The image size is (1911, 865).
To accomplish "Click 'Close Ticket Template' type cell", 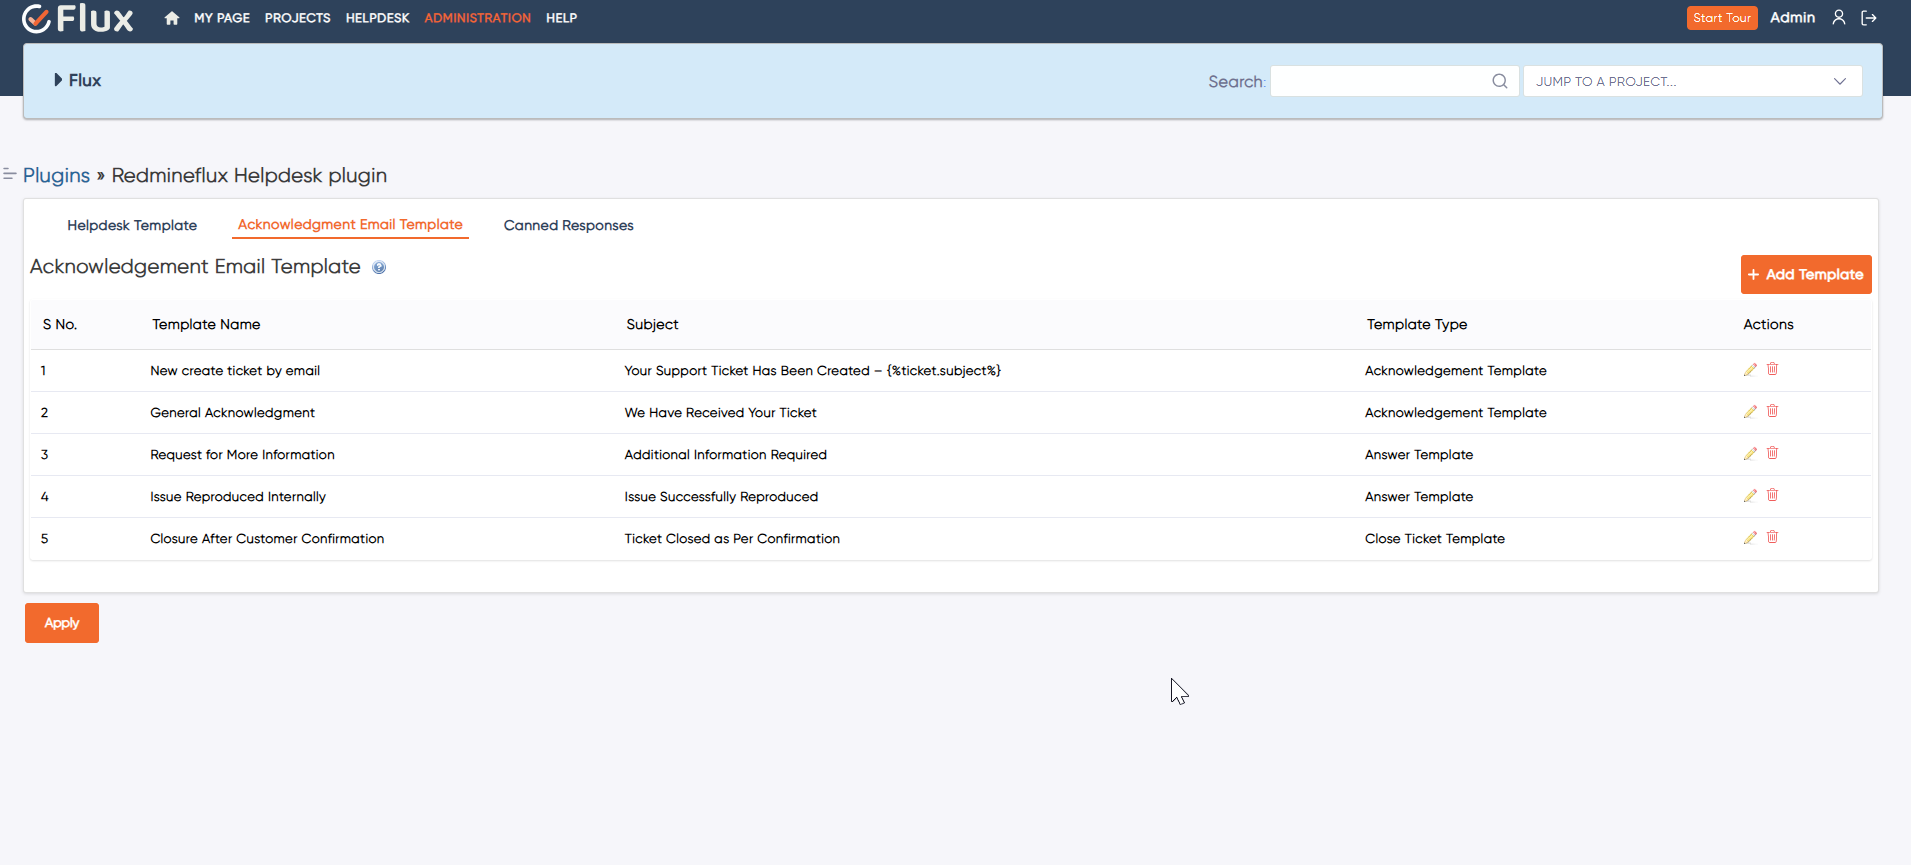I will (1434, 539).
